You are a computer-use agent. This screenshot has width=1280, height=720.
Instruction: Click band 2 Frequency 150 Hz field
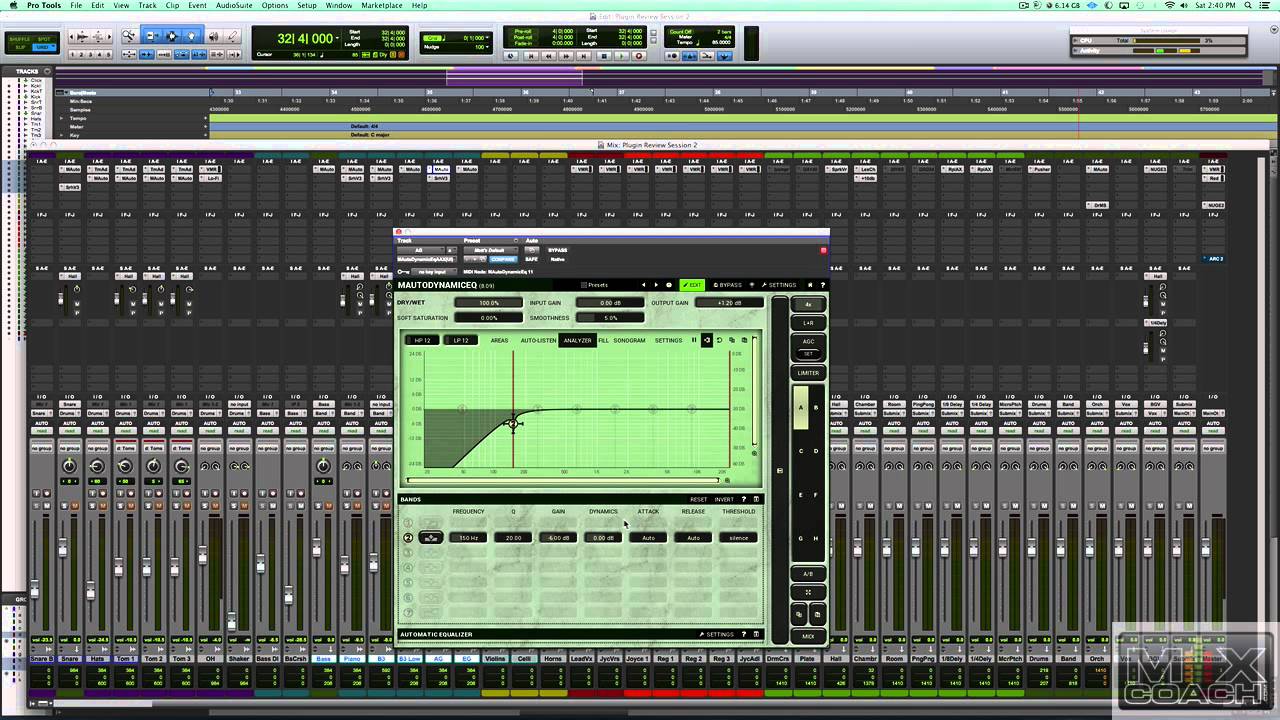coord(468,538)
